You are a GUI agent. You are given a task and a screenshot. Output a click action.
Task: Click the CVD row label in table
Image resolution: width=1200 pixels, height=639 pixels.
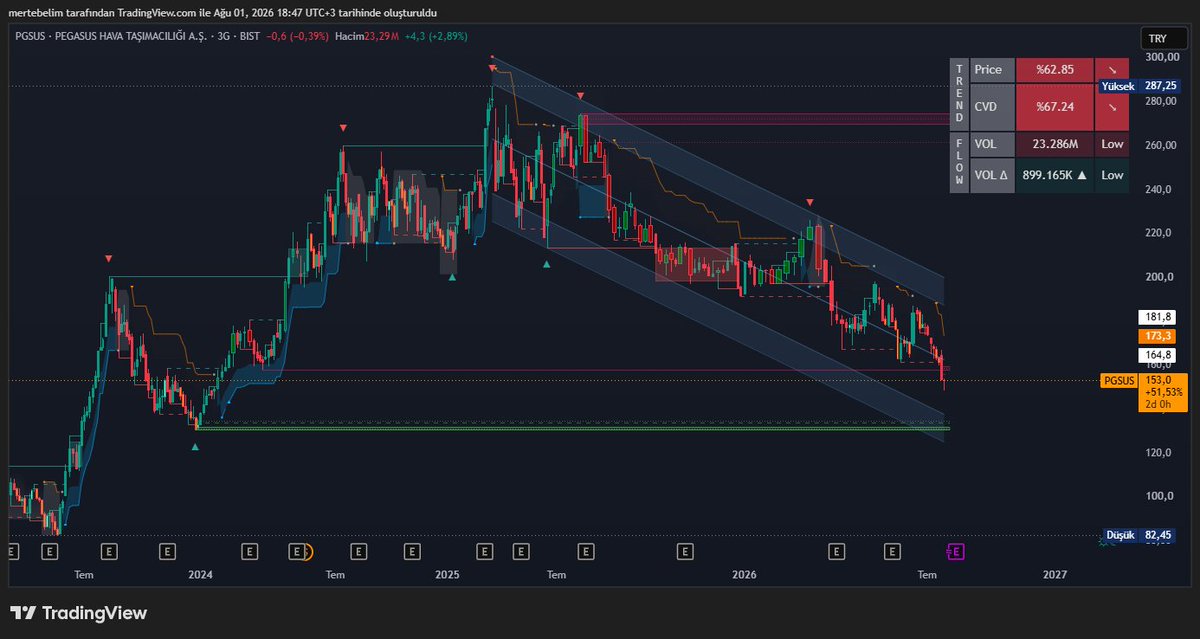[990, 106]
